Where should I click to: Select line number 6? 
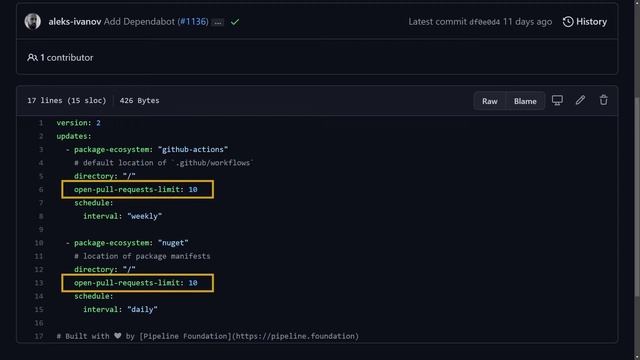pyautogui.click(x=41, y=189)
